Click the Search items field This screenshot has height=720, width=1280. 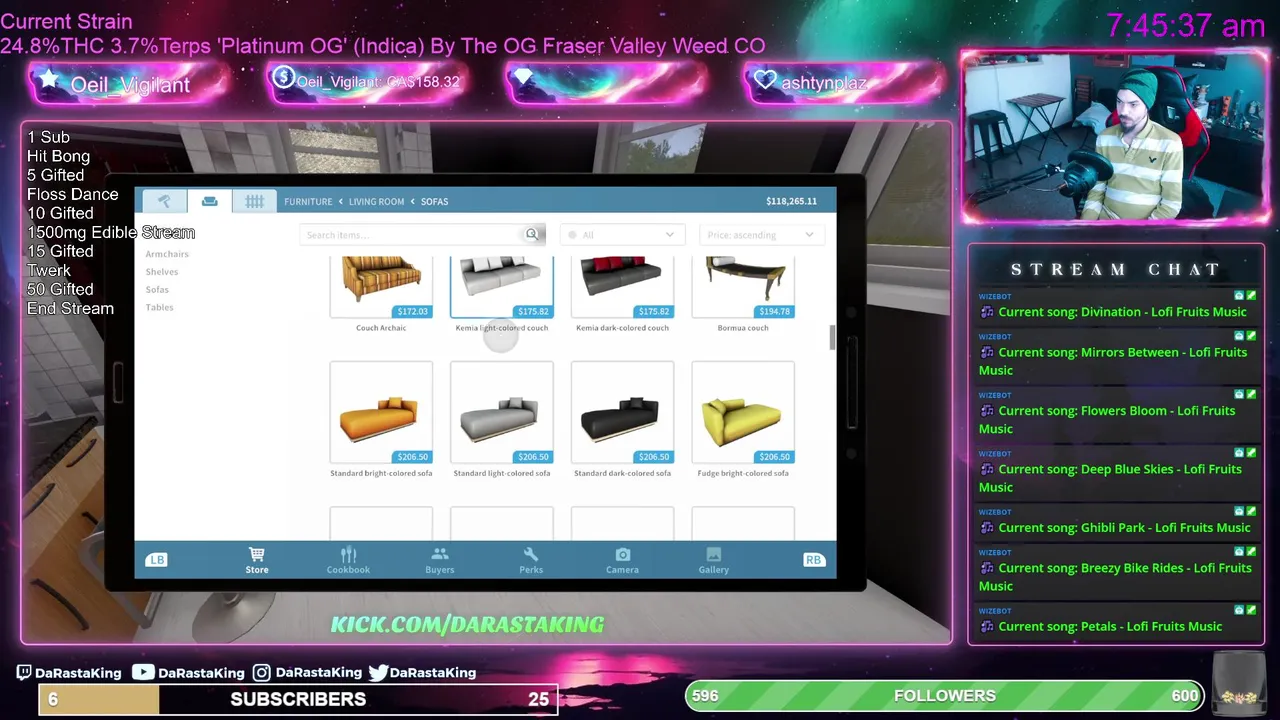pos(422,235)
